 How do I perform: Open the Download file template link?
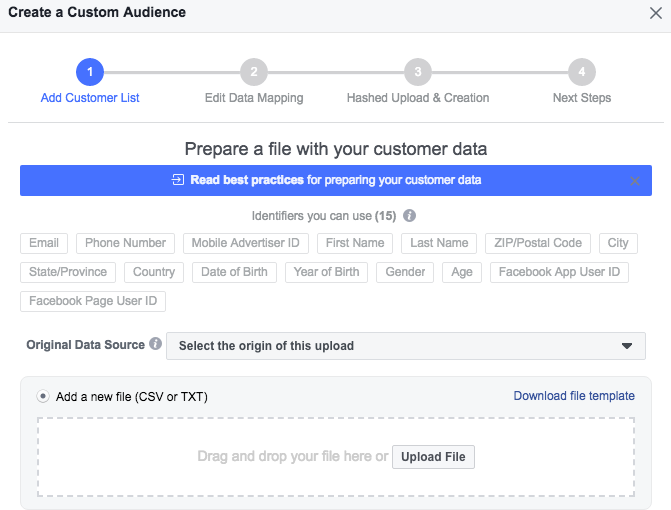pyautogui.click(x=574, y=396)
